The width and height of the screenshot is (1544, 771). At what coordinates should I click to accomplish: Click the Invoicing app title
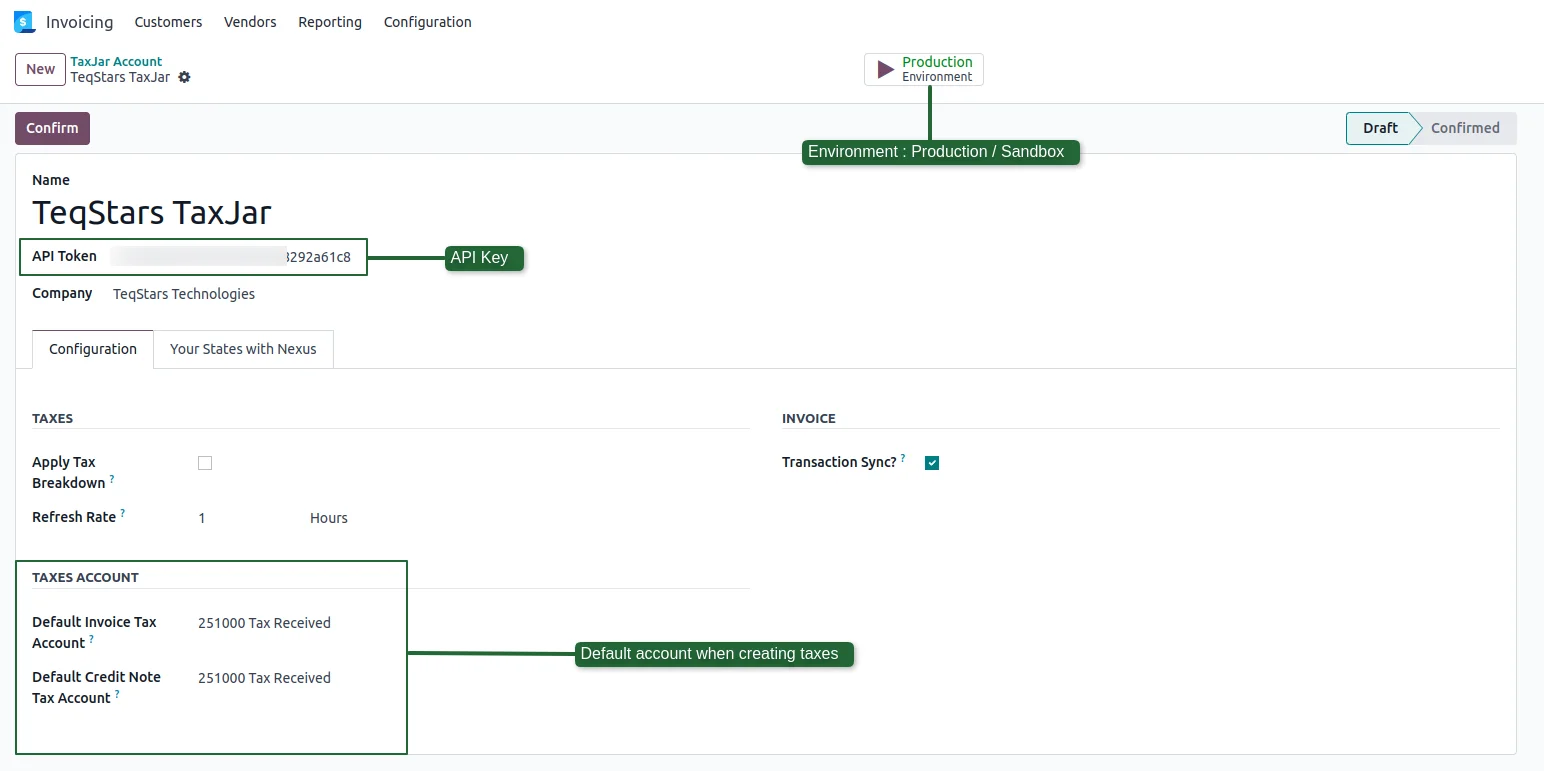click(x=79, y=22)
